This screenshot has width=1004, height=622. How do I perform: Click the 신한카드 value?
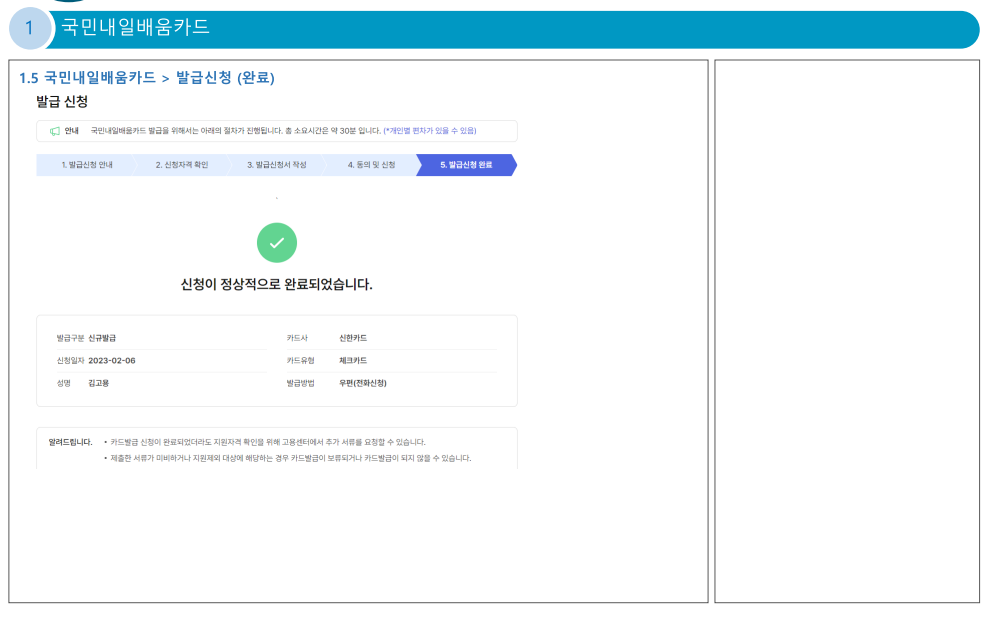353,338
